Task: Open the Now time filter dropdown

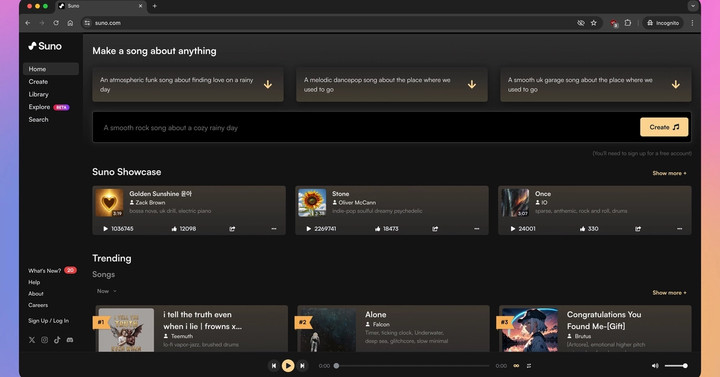Action: click(107, 291)
